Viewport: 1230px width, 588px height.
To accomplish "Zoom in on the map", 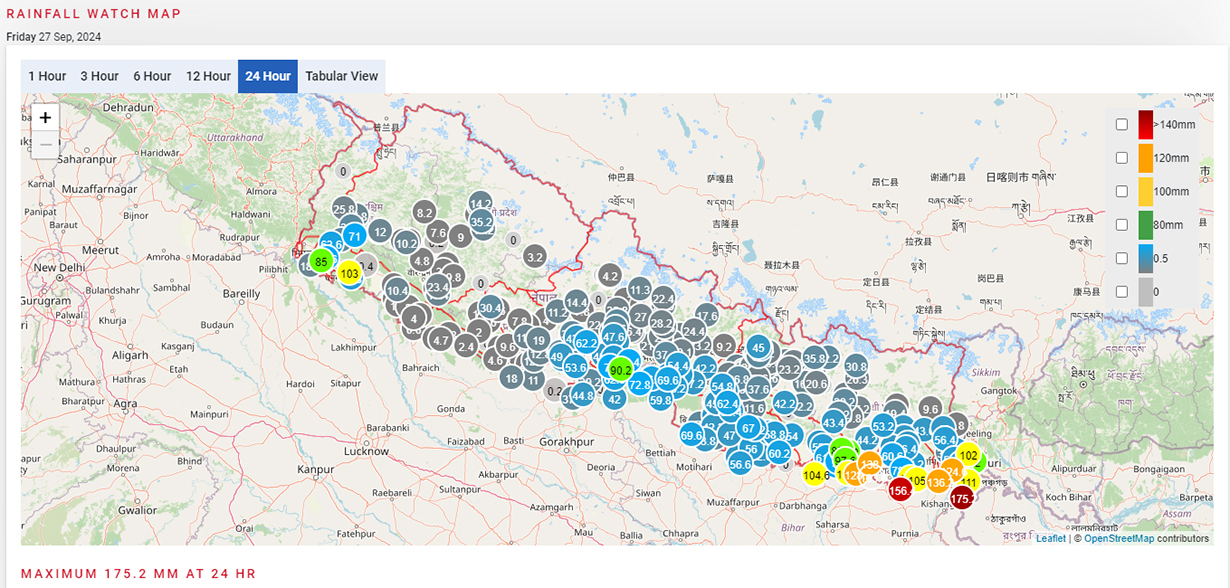I will pyautogui.click(x=45, y=117).
